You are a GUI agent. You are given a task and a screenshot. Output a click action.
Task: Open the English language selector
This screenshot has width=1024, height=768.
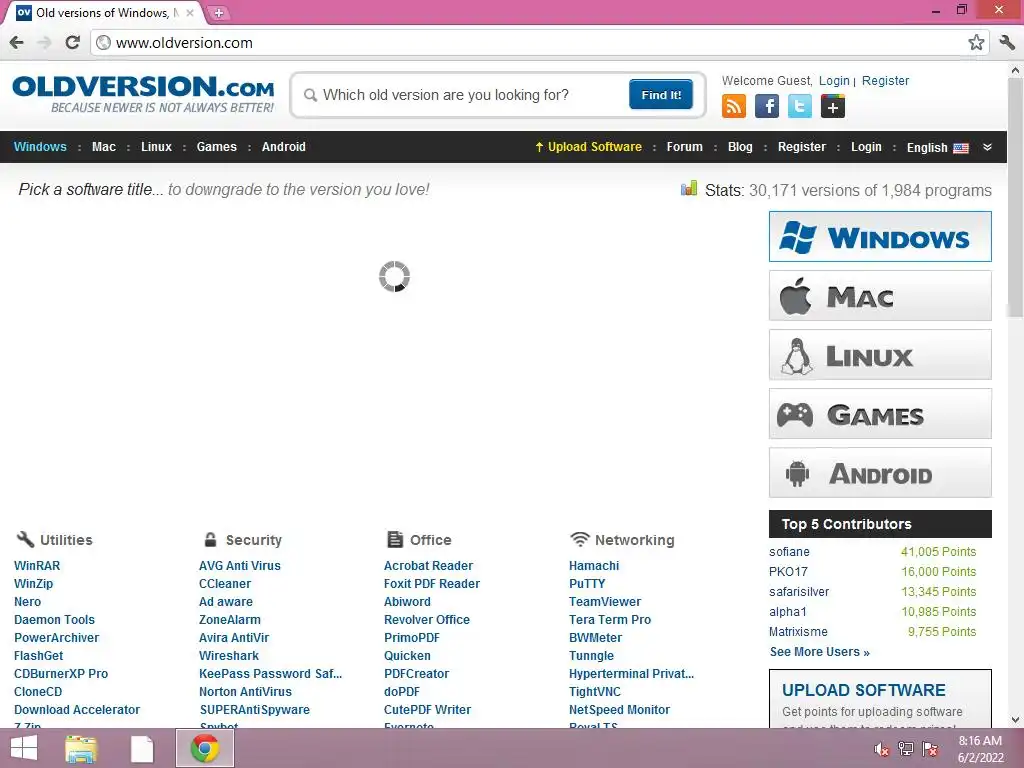[937, 148]
